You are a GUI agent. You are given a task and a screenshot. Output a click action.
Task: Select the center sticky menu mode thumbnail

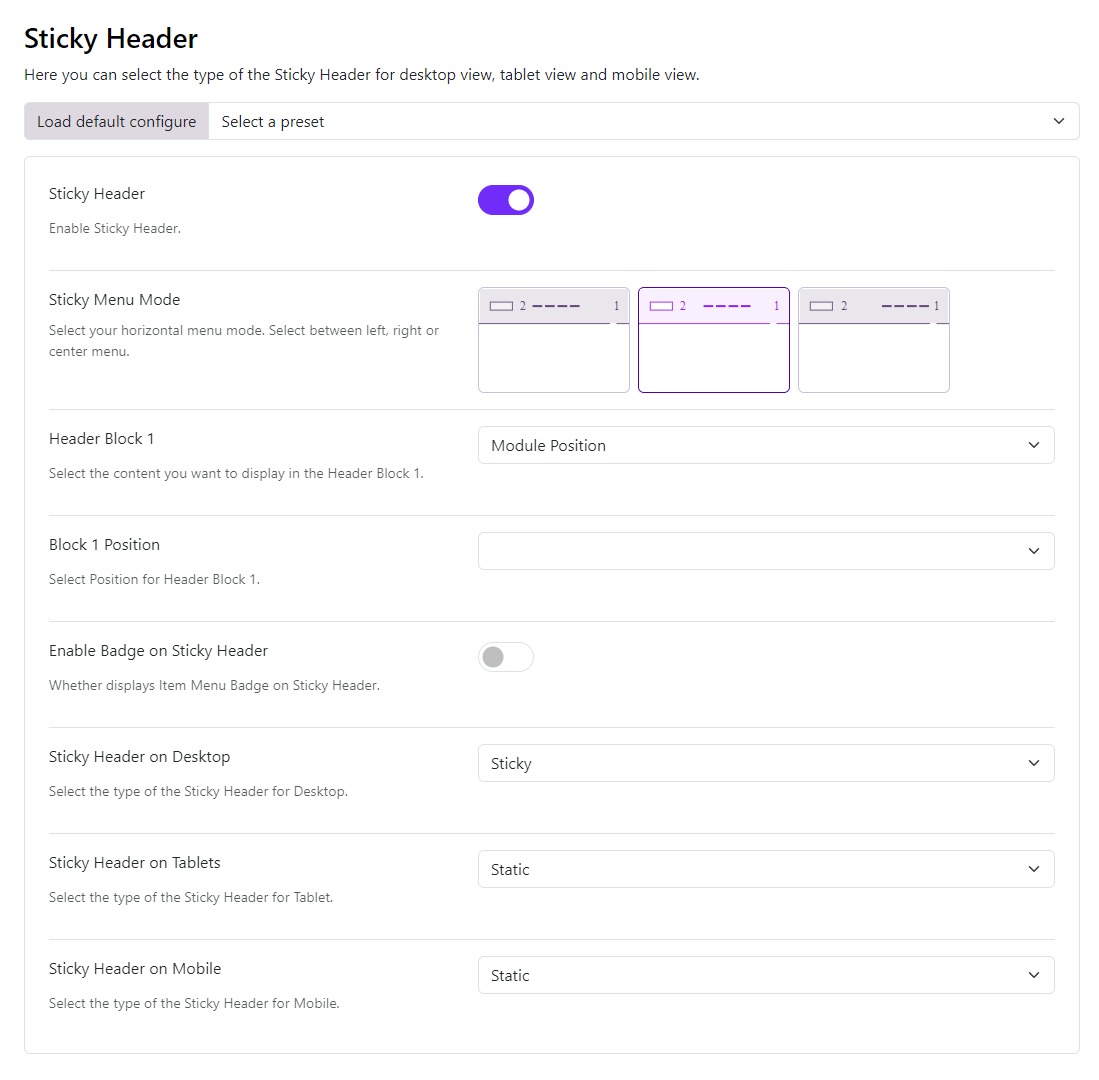(714, 340)
